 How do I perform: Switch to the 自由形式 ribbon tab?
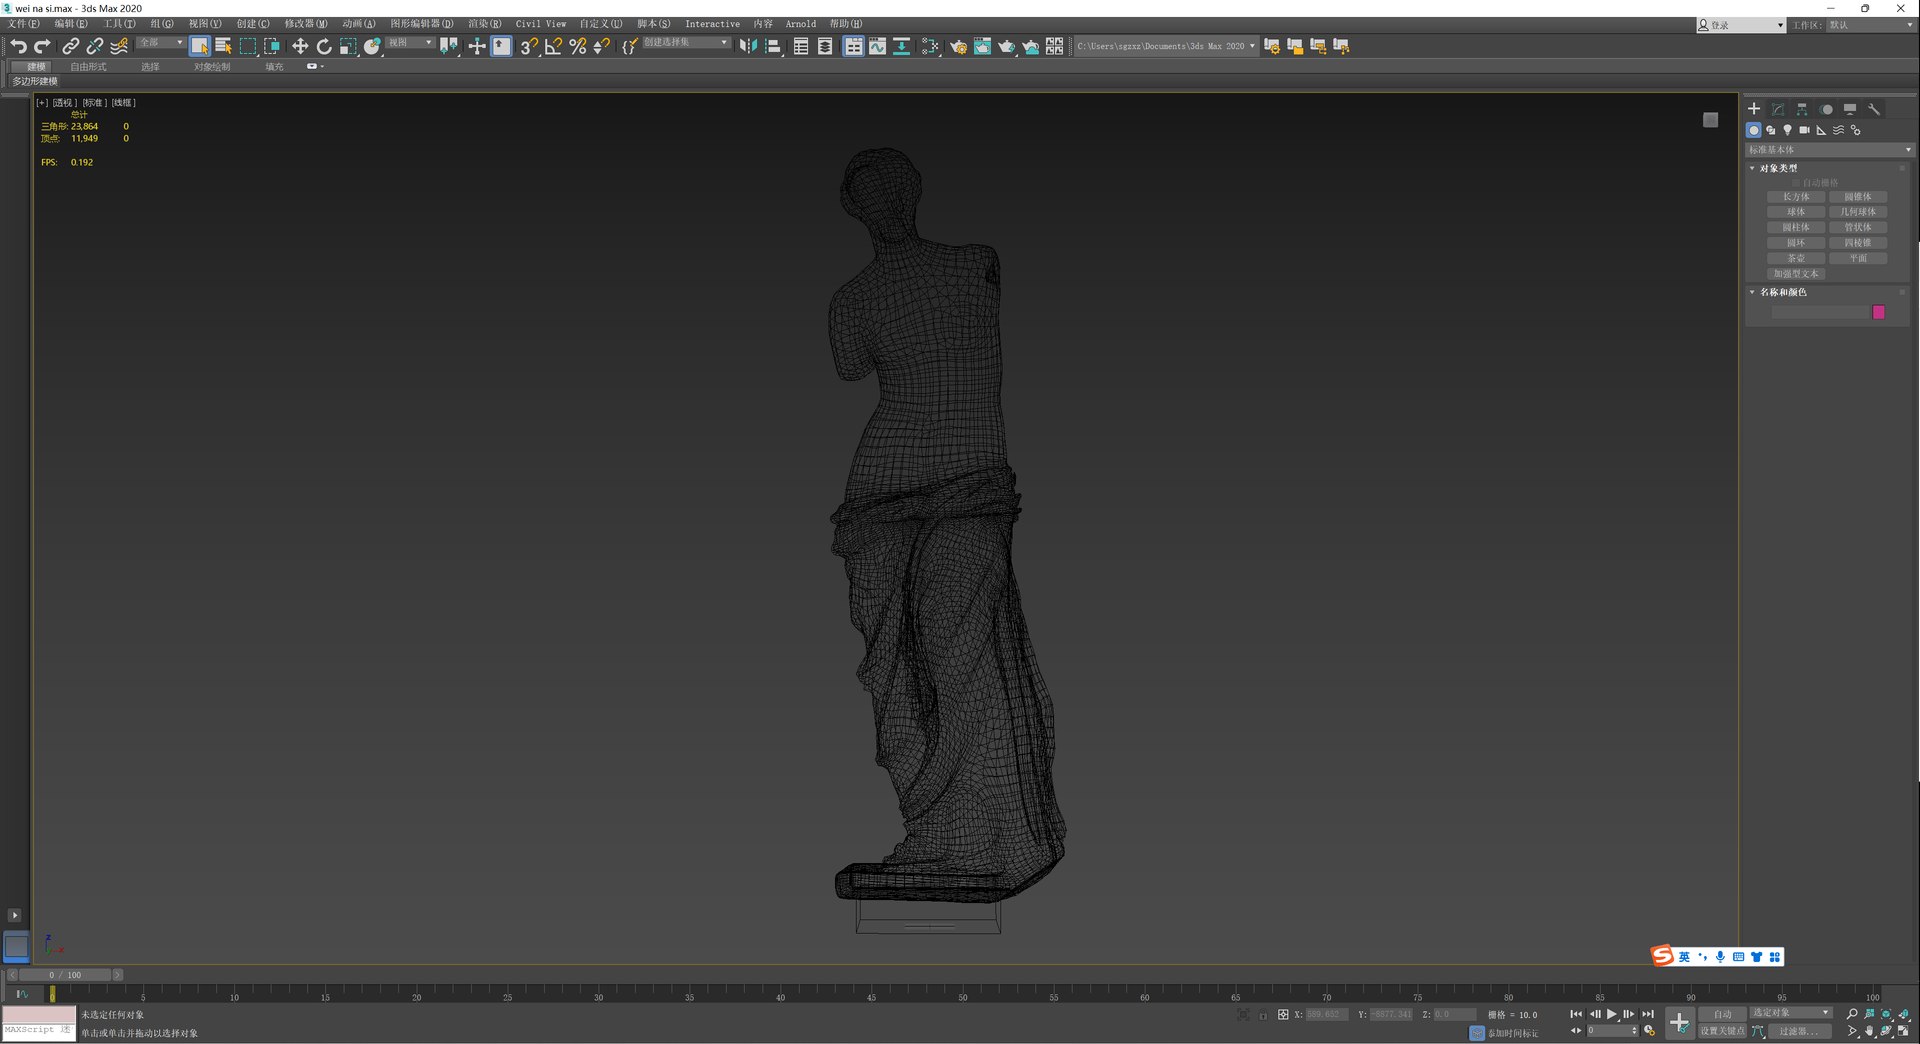click(88, 67)
